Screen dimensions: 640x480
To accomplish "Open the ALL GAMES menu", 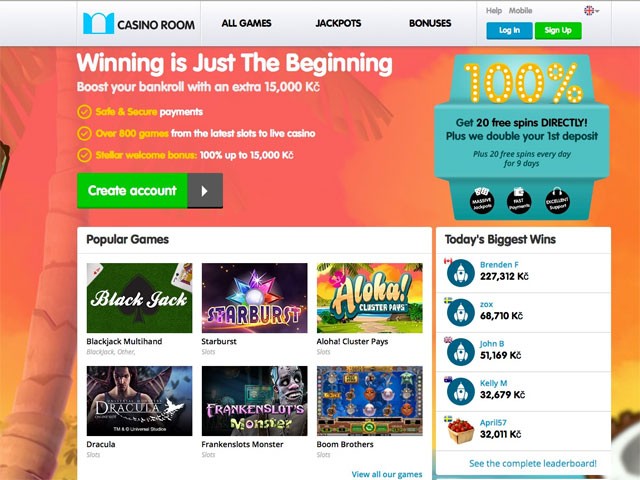I will coord(247,23).
